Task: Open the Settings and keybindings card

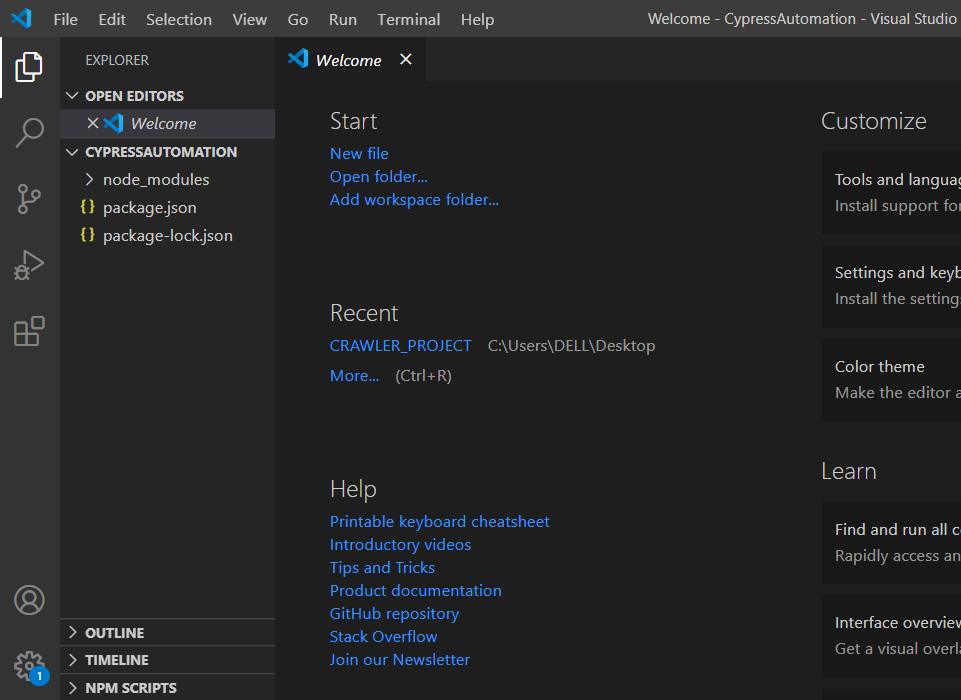Action: pyautogui.click(x=891, y=286)
